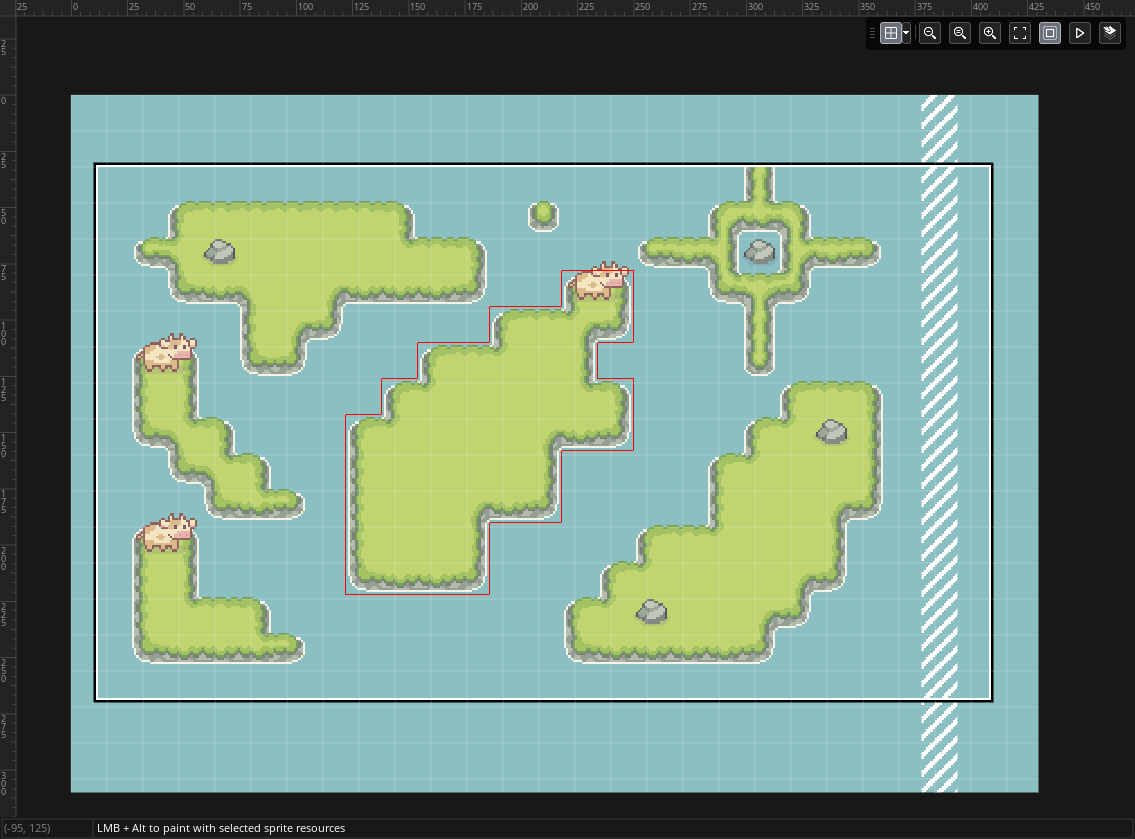Select the tiny round island tile
The height and width of the screenshot is (839, 1135).
click(x=543, y=216)
